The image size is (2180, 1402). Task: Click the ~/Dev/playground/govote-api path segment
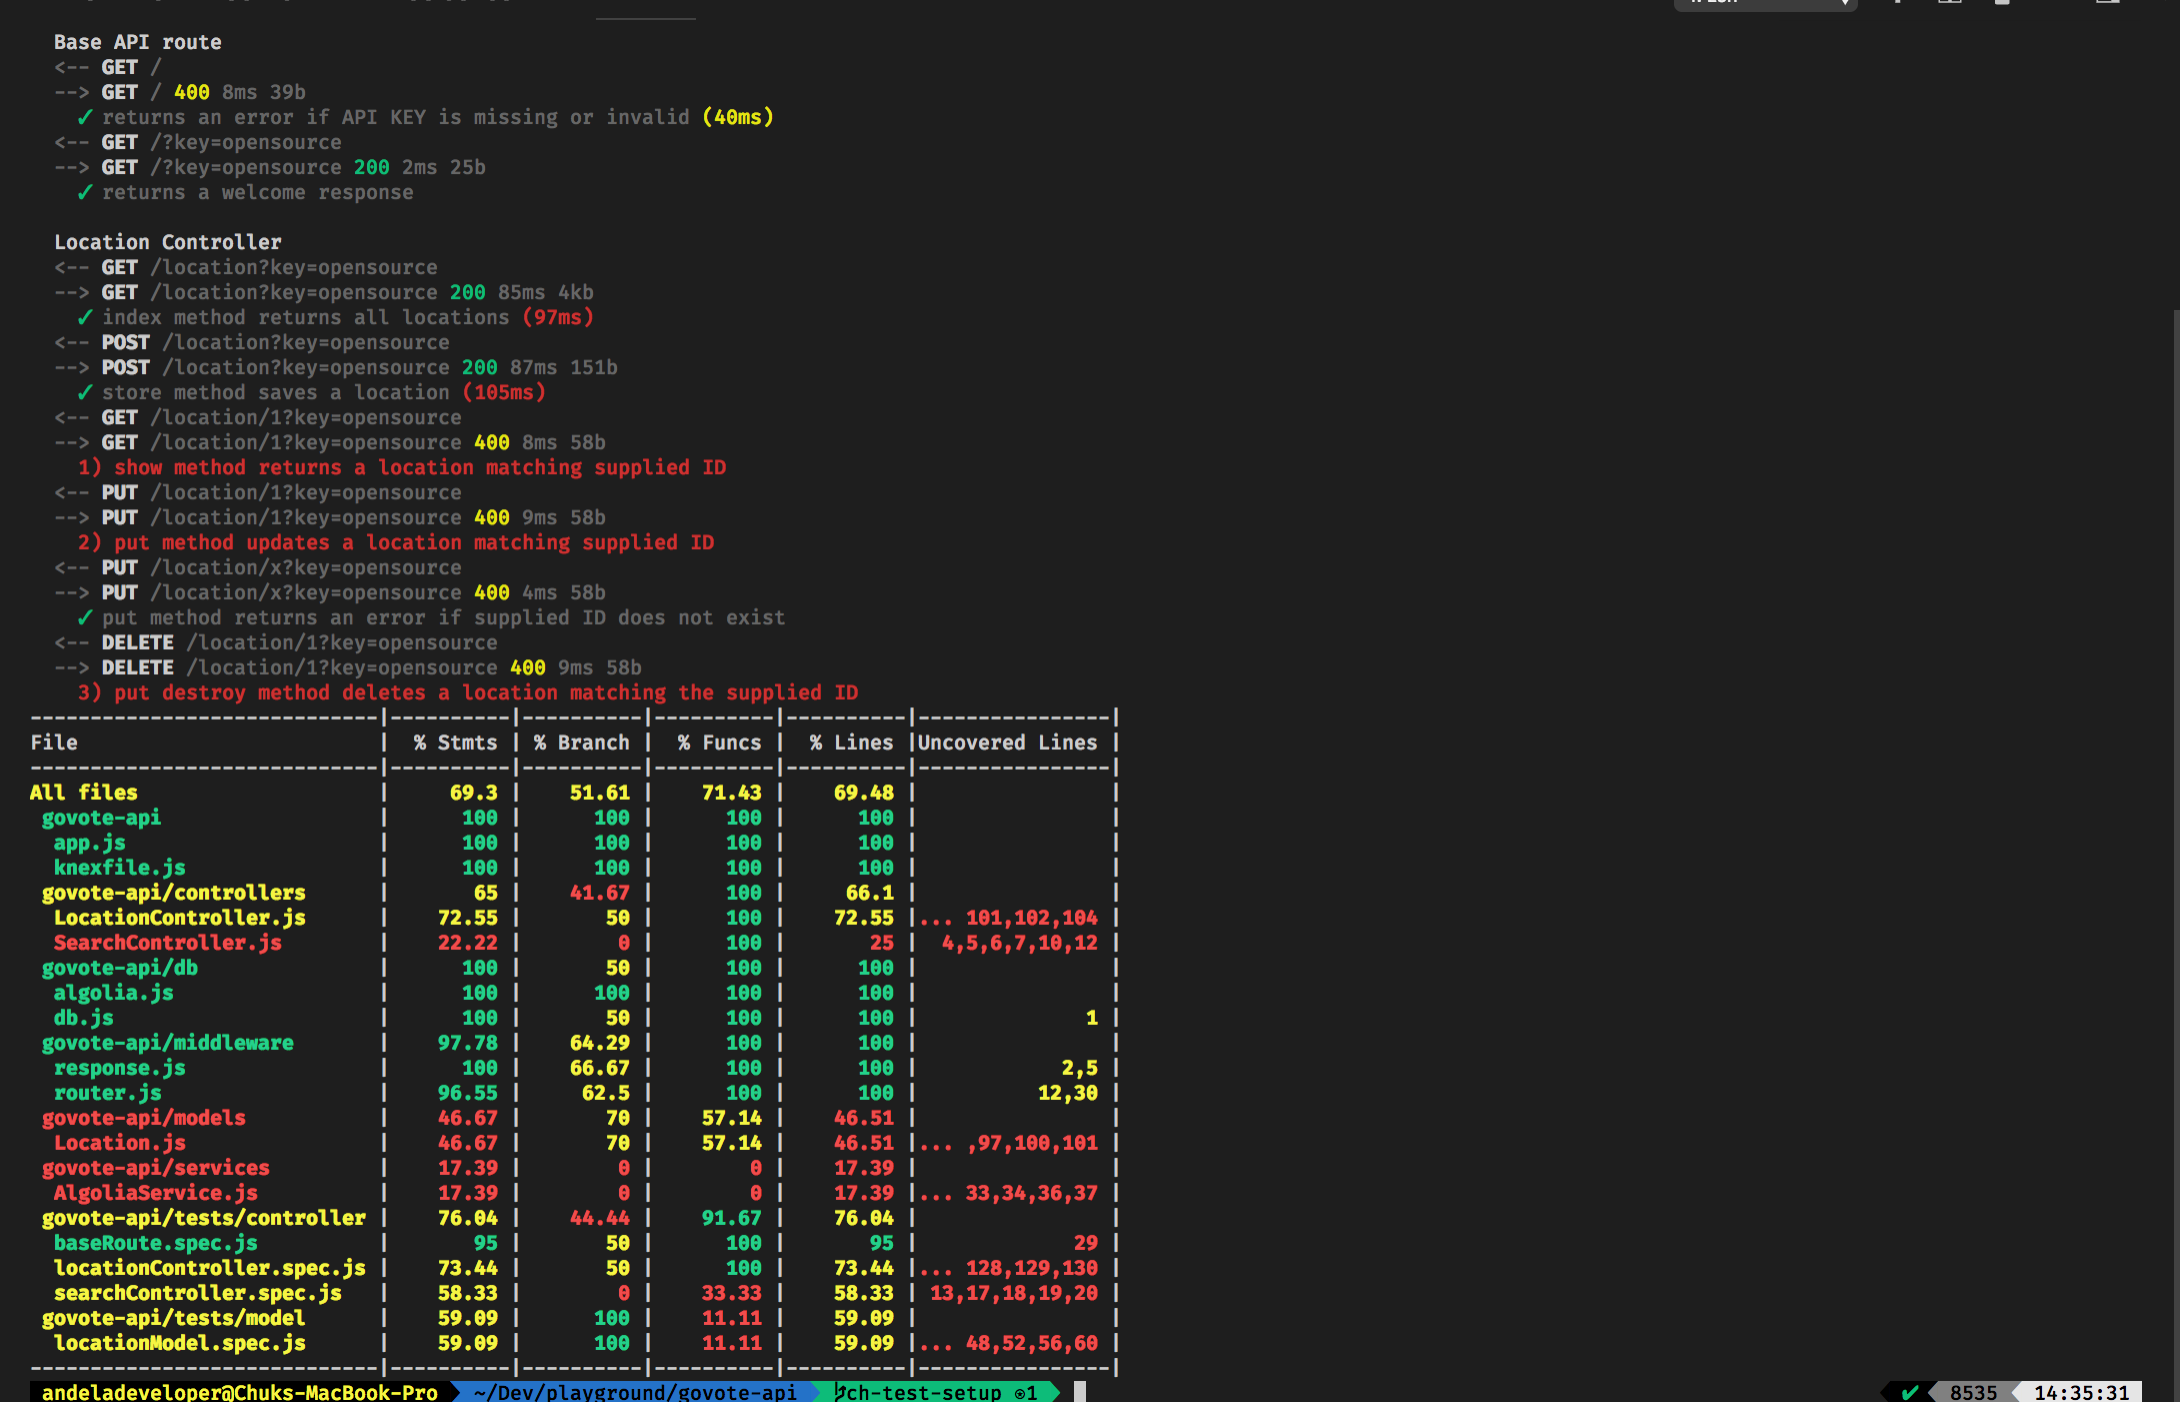[635, 1392]
